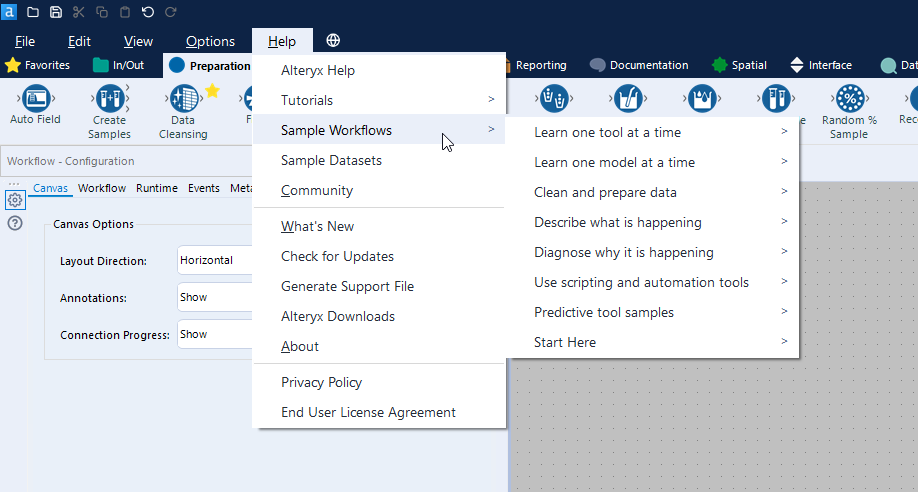
Task: Click the Open folder icon
Action: click(x=33, y=12)
